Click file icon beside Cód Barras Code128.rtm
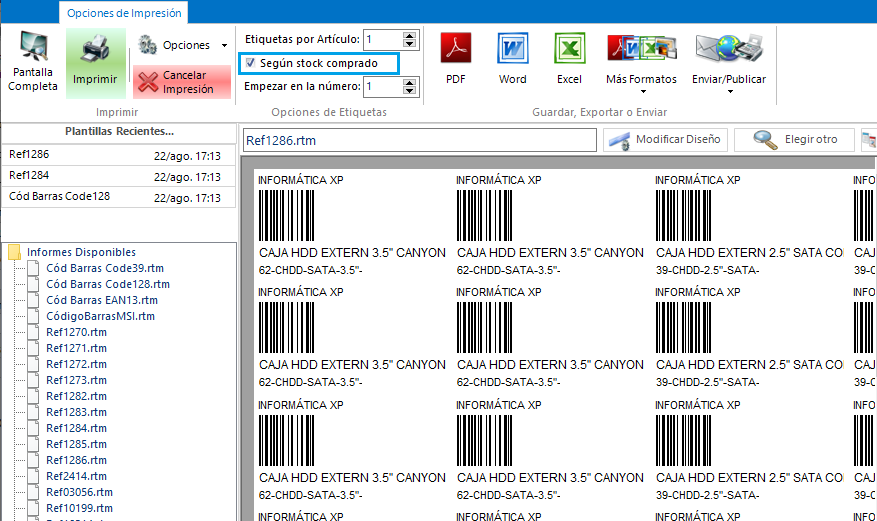 coord(34,285)
